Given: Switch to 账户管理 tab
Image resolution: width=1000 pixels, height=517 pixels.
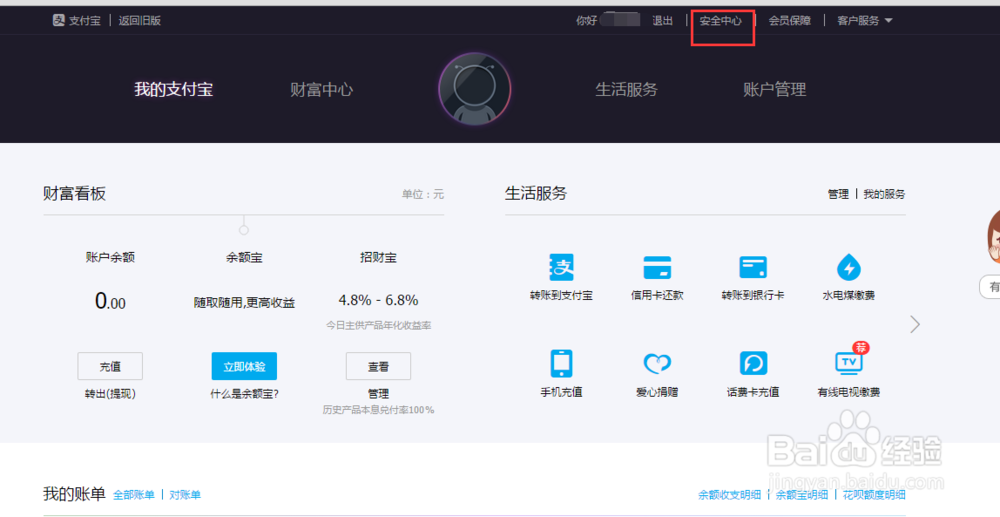Looking at the screenshot, I should tap(775, 89).
